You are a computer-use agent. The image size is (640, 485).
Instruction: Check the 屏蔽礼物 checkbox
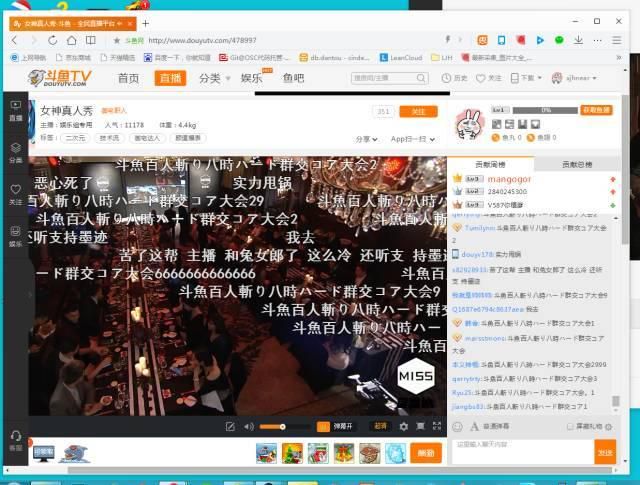coord(570,427)
